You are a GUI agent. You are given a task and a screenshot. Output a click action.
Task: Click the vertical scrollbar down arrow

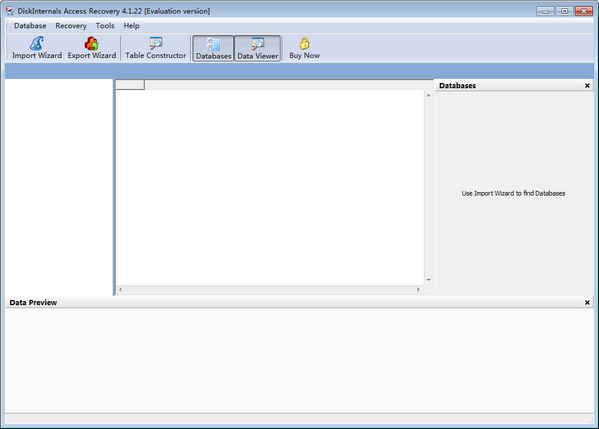tap(429, 280)
